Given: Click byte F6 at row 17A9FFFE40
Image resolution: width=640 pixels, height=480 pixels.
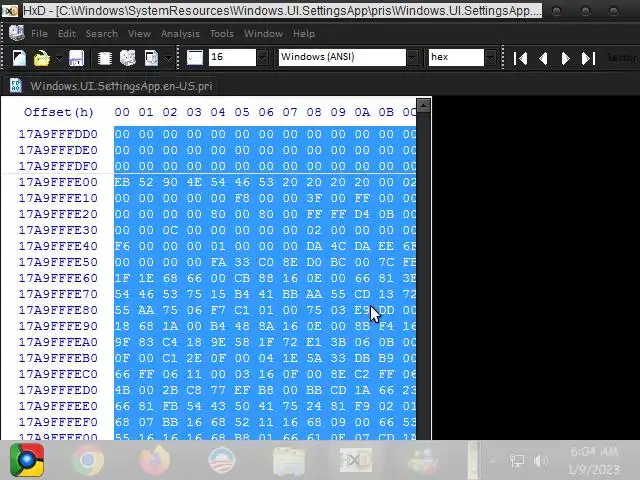Looking at the screenshot, I should pos(122,246).
